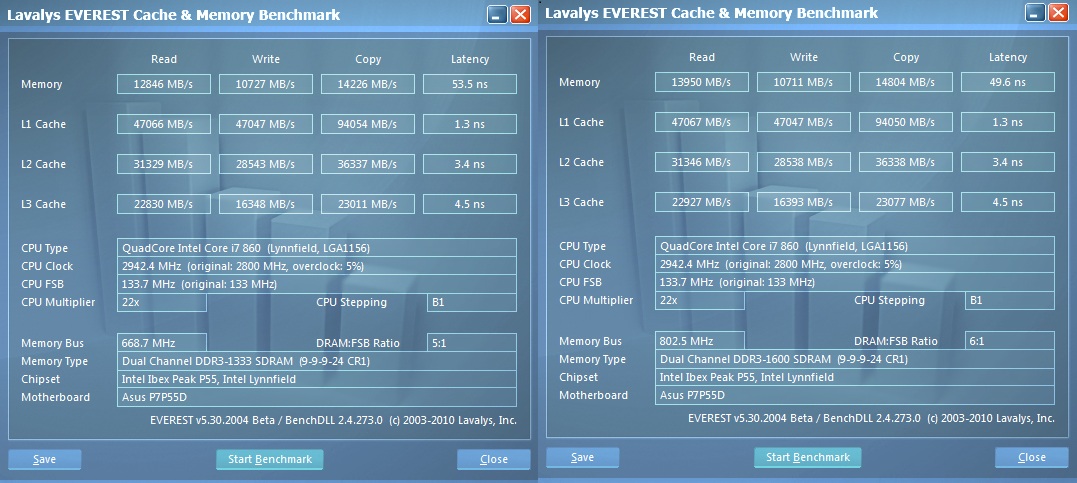Minimize the right EVEREST window

point(1035,12)
